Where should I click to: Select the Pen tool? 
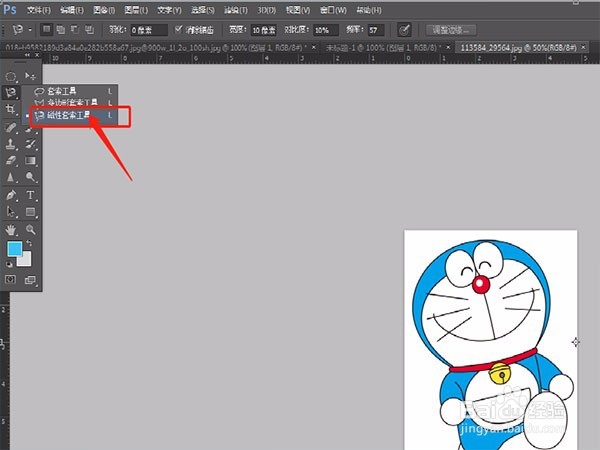tap(11, 195)
